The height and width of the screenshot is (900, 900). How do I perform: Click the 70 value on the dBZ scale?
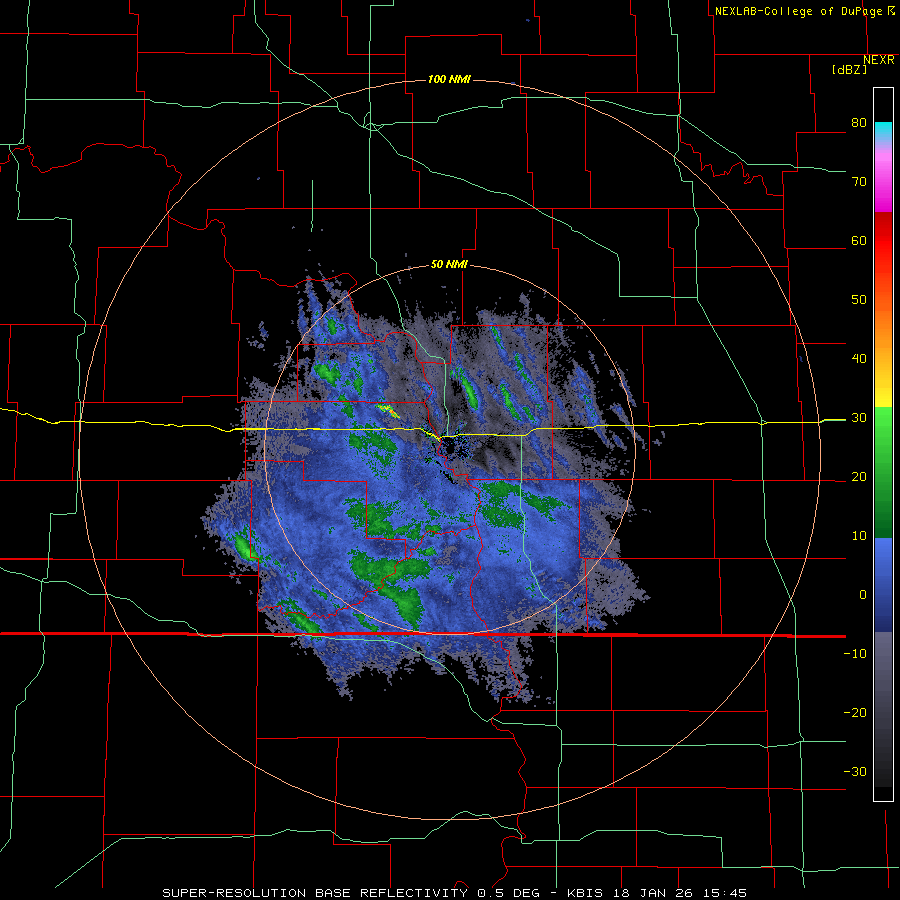(859, 181)
